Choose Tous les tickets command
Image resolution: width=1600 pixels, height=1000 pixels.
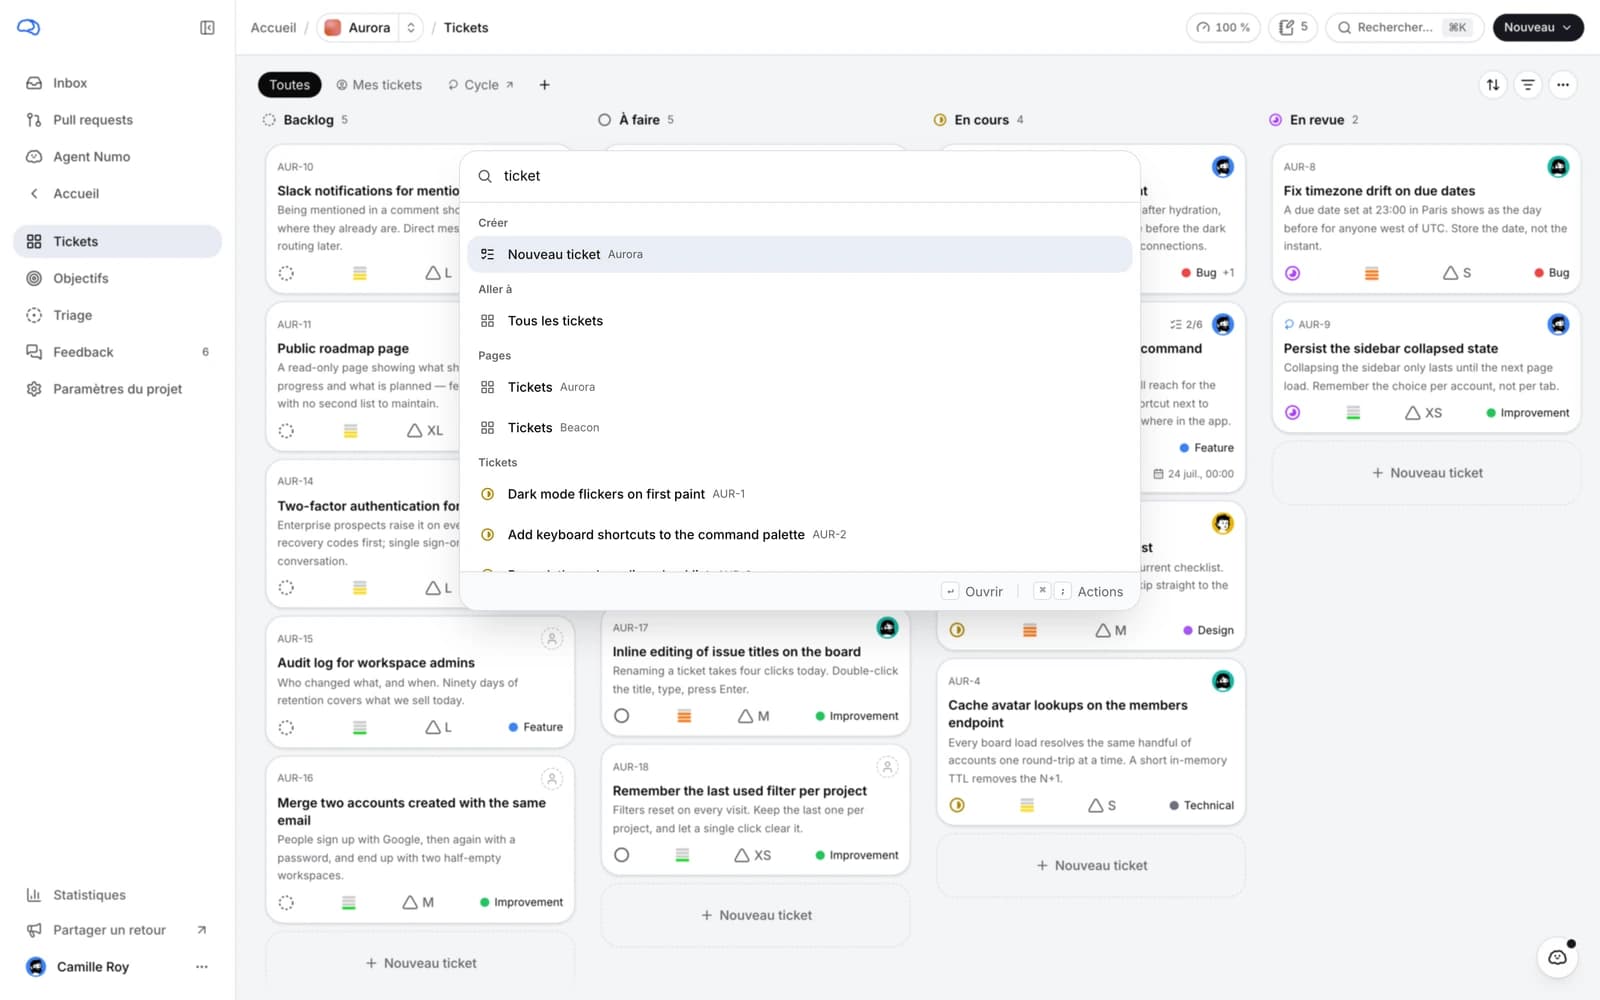[x=800, y=321]
